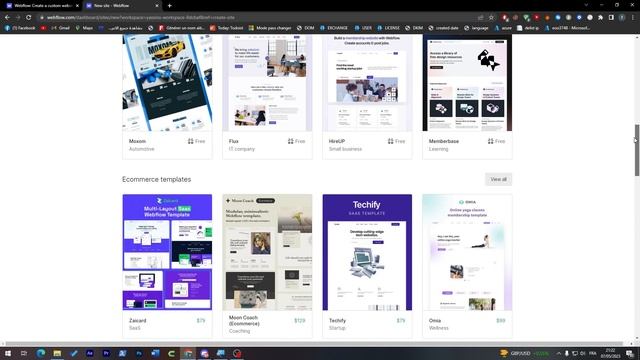Click the $79 price on Techify card
The height and width of the screenshot is (360, 640).
pos(401,320)
